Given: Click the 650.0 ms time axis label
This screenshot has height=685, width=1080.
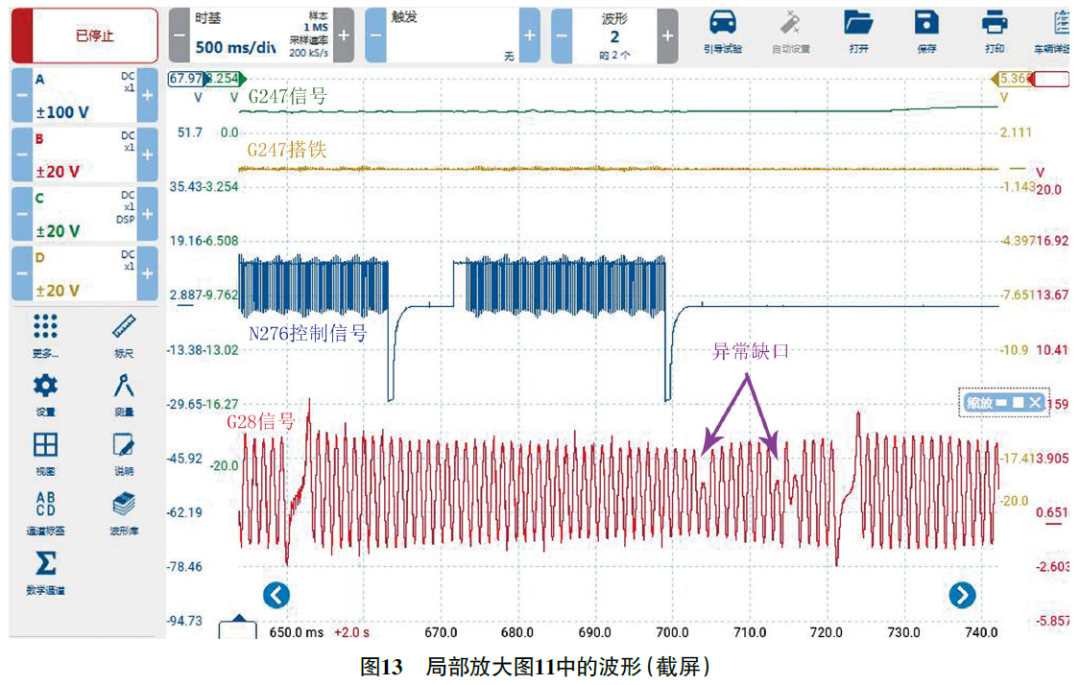Looking at the screenshot, I should click(296, 632).
